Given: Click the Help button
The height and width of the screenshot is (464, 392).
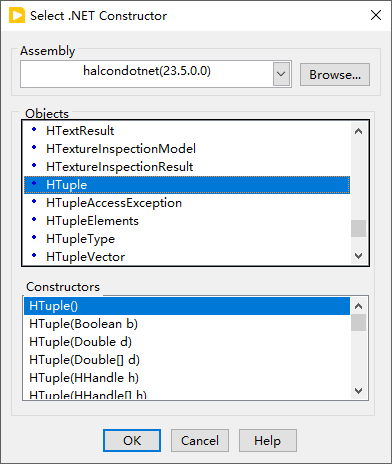Looking at the screenshot, I should [268, 441].
